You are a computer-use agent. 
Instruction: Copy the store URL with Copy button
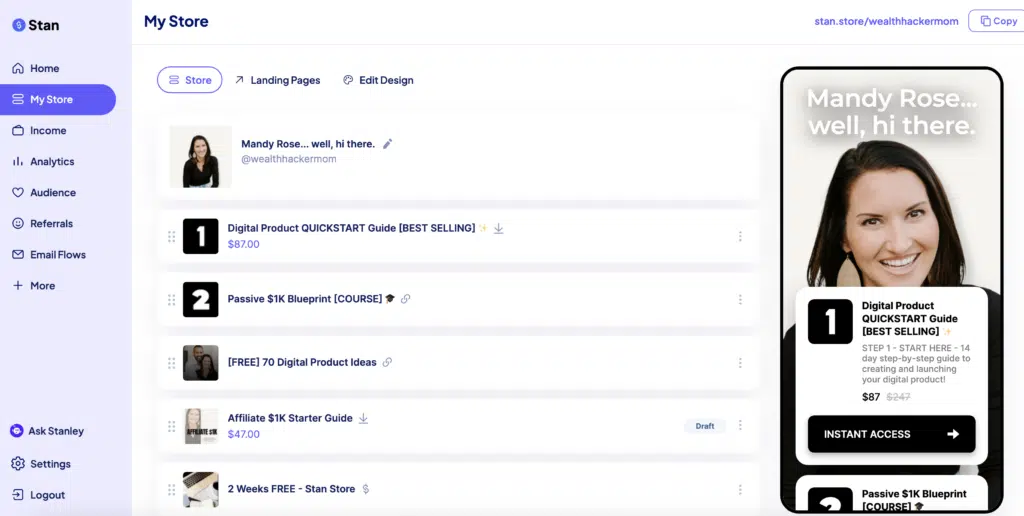click(997, 21)
